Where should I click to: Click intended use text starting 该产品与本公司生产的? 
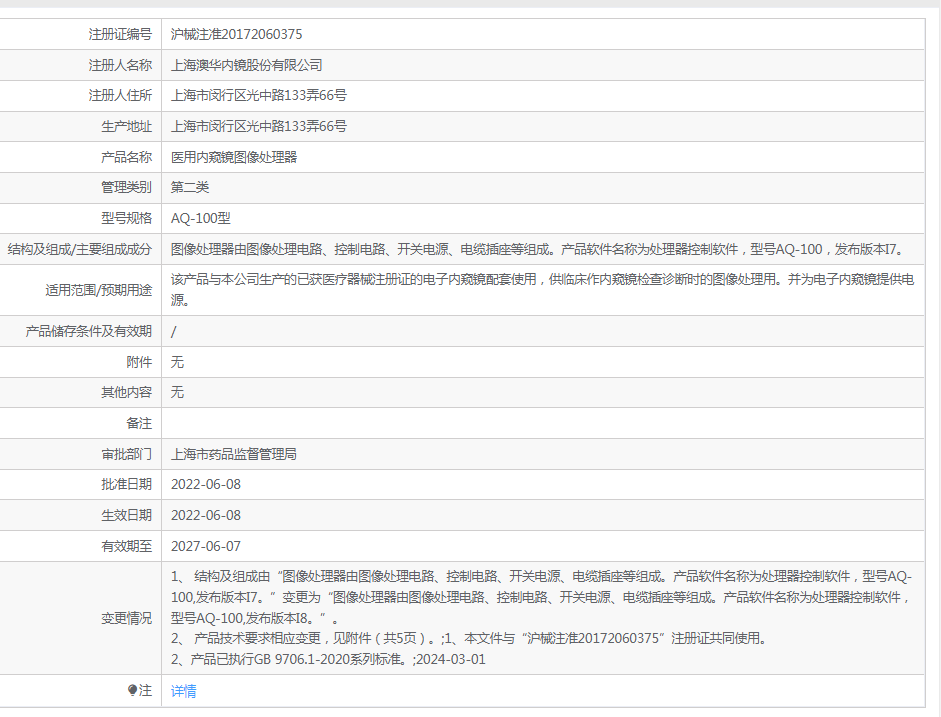tap(543, 289)
